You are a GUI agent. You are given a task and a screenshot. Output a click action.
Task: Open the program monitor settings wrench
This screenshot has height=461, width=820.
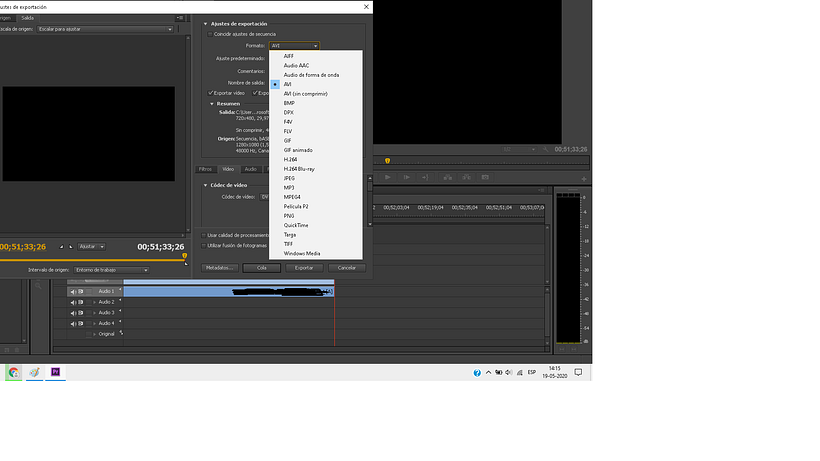coord(545,149)
